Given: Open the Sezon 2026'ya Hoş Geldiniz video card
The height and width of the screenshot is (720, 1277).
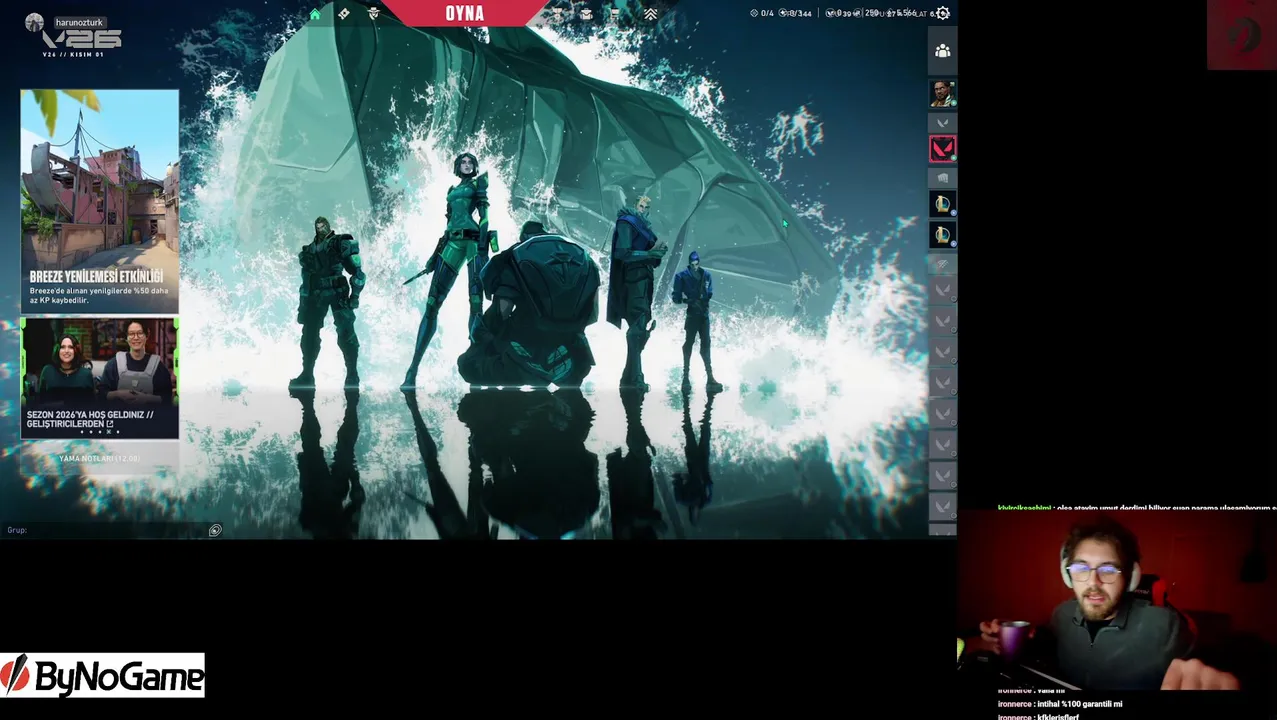Looking at the screenshot, I should (100, 378).
